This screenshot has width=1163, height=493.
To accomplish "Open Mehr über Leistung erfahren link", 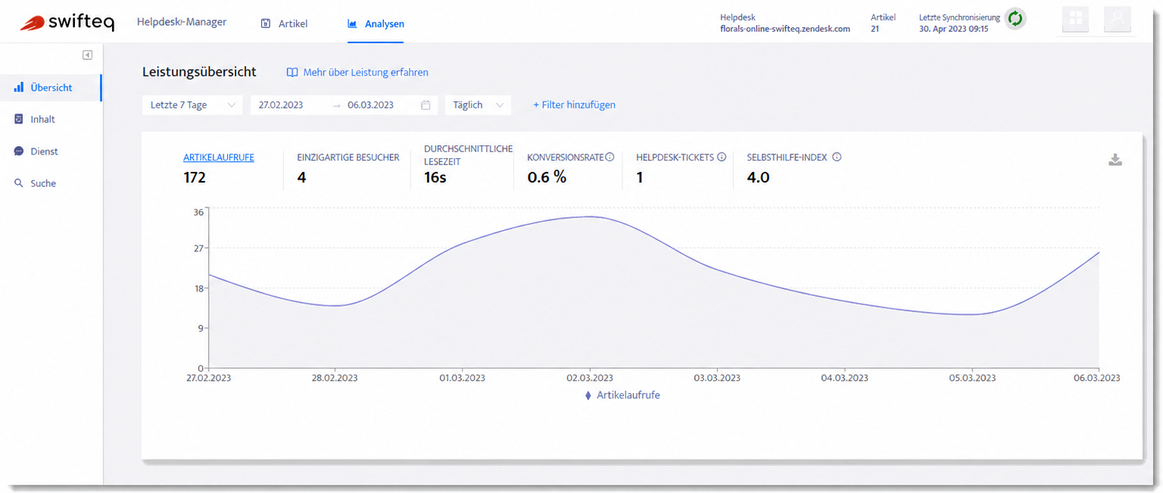I will click(366, 73).
